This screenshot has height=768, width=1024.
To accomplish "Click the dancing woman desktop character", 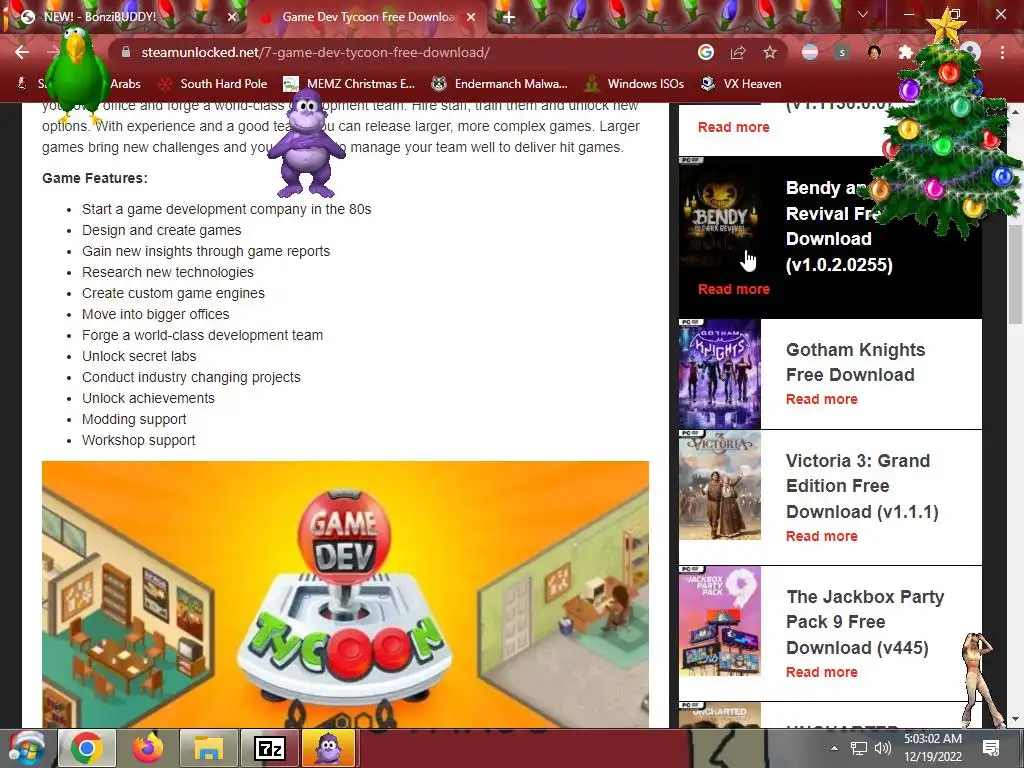I will click(981, 679).
